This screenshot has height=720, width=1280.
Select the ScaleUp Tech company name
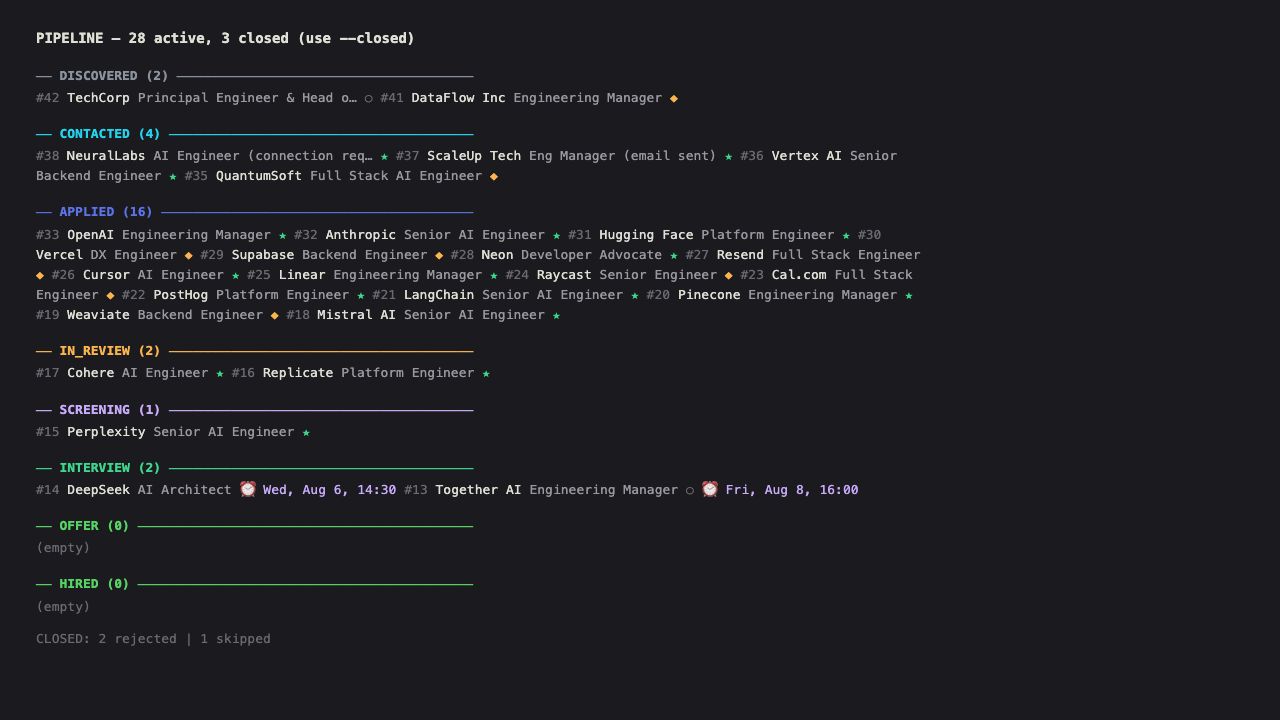pyautogui.click(x=474, y=156)
